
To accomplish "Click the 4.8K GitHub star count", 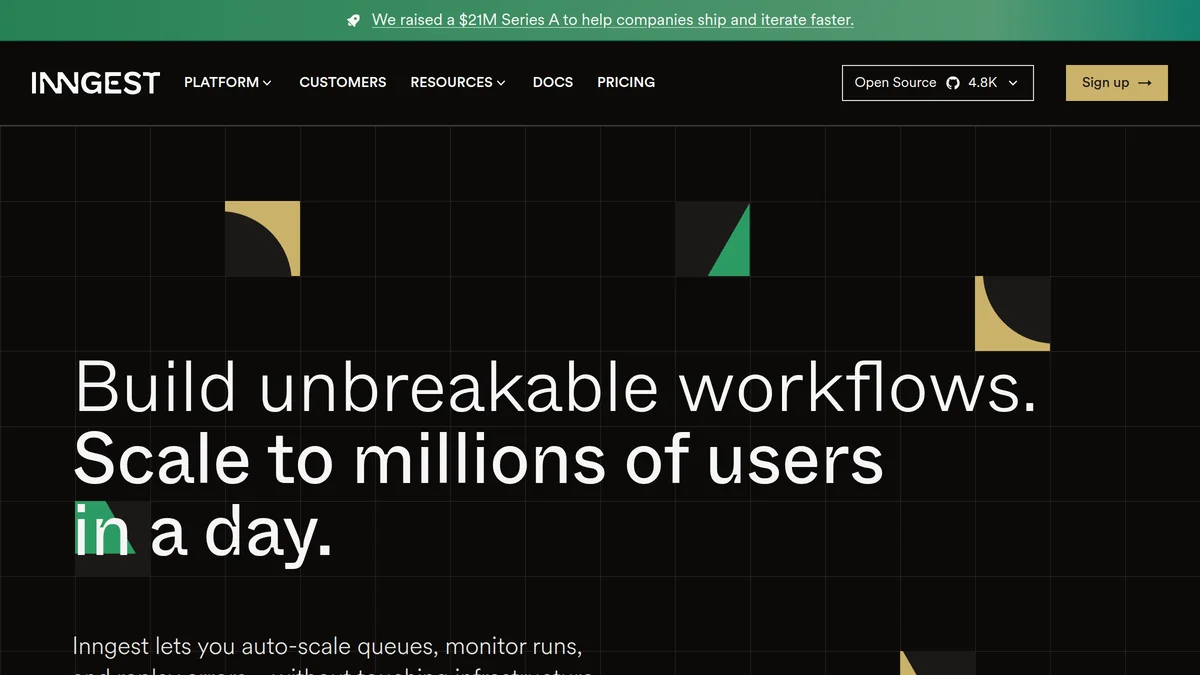I will (981, 83).
